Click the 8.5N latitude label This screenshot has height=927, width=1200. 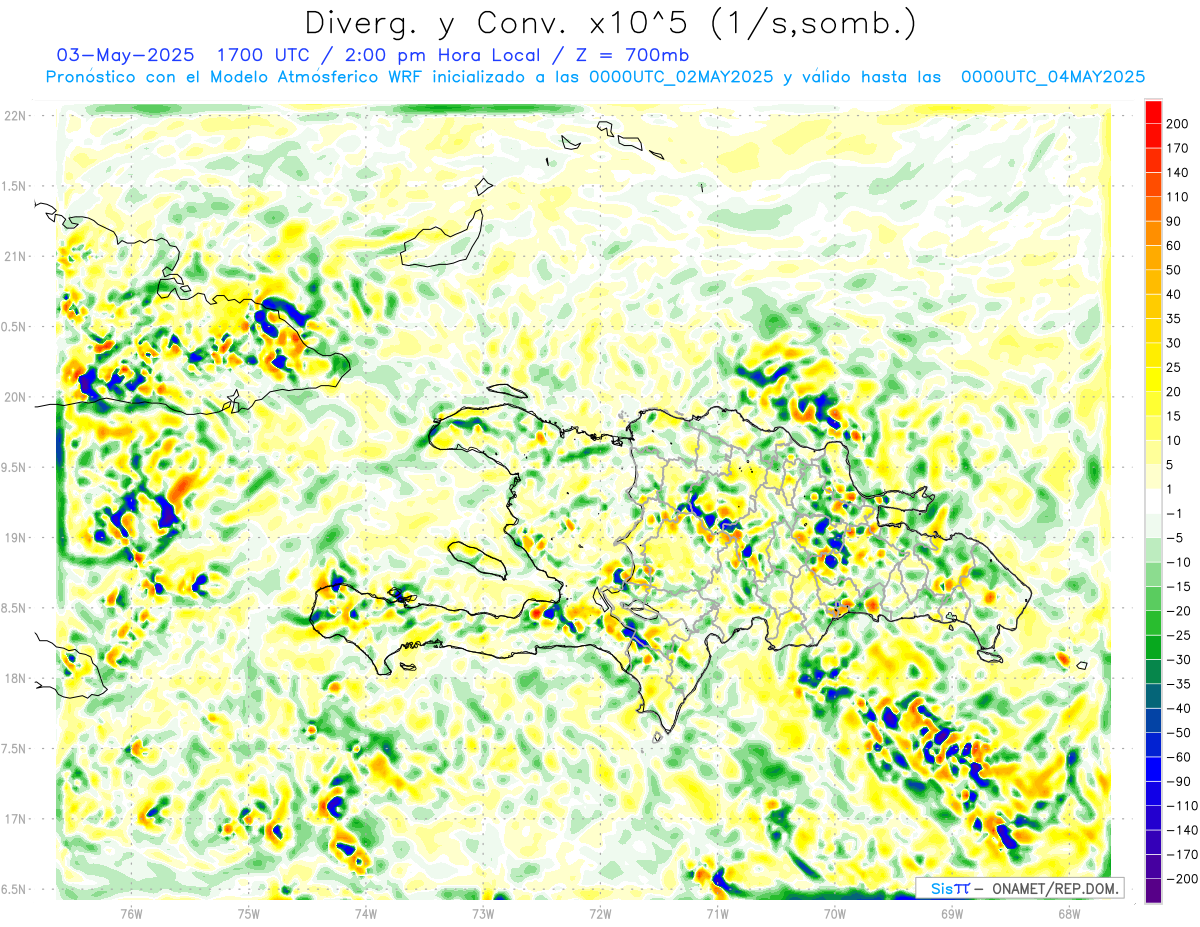[15, 608]
